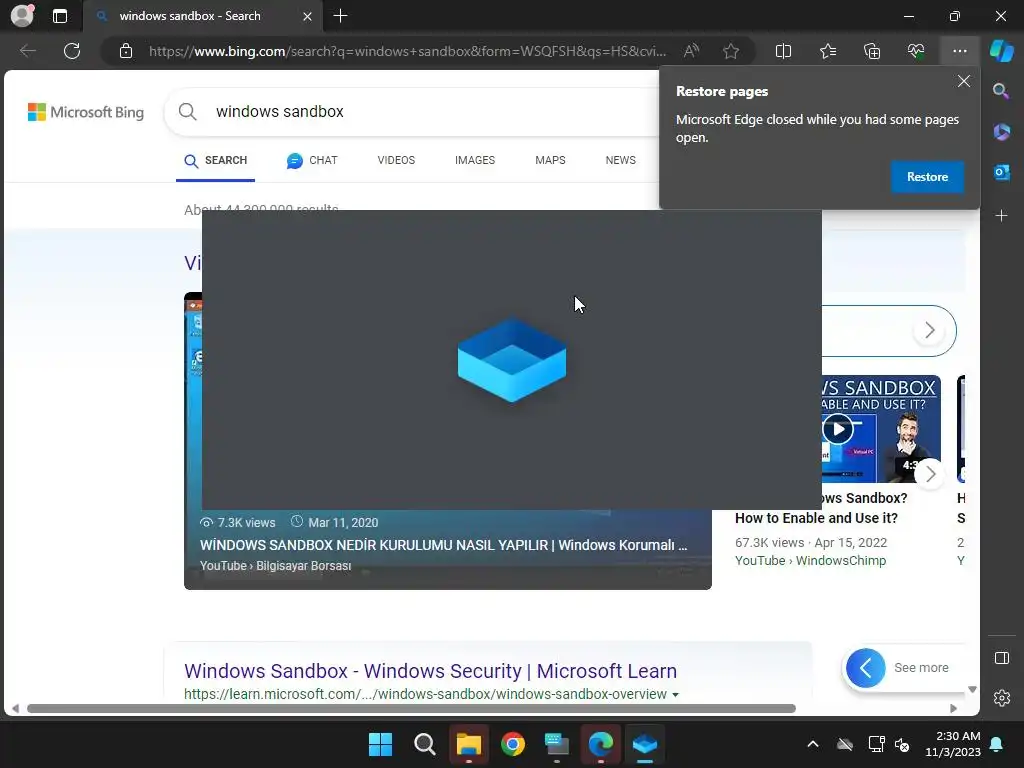Dismiss the Restore pages popup
Viewport: 1024px width, 768px height.
click(x=963, y=81)
